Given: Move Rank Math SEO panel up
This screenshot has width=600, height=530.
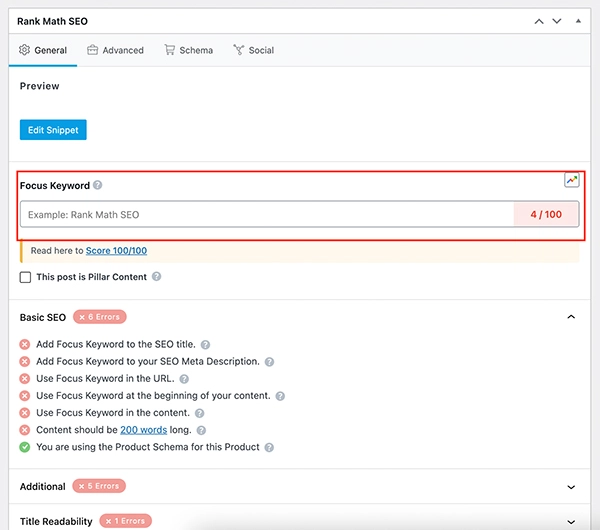Looking at the screenshot, I should click(539, 20).
